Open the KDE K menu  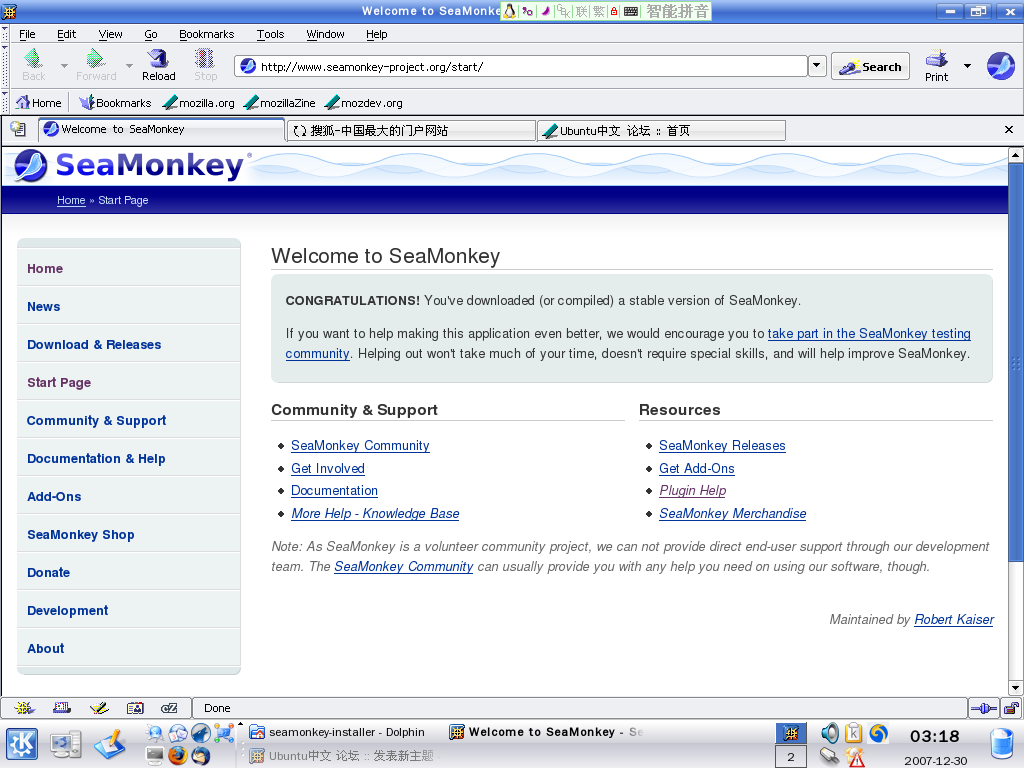point(22,744)
